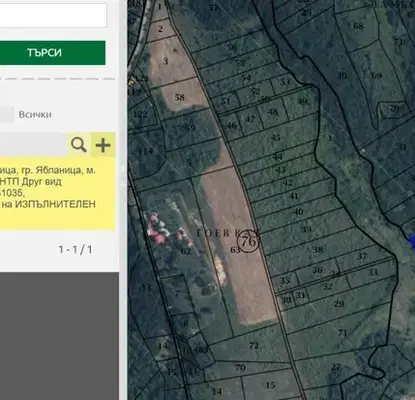Select the Всички filter option
This screenshot has height=400, width=415.
pos(35,115)
